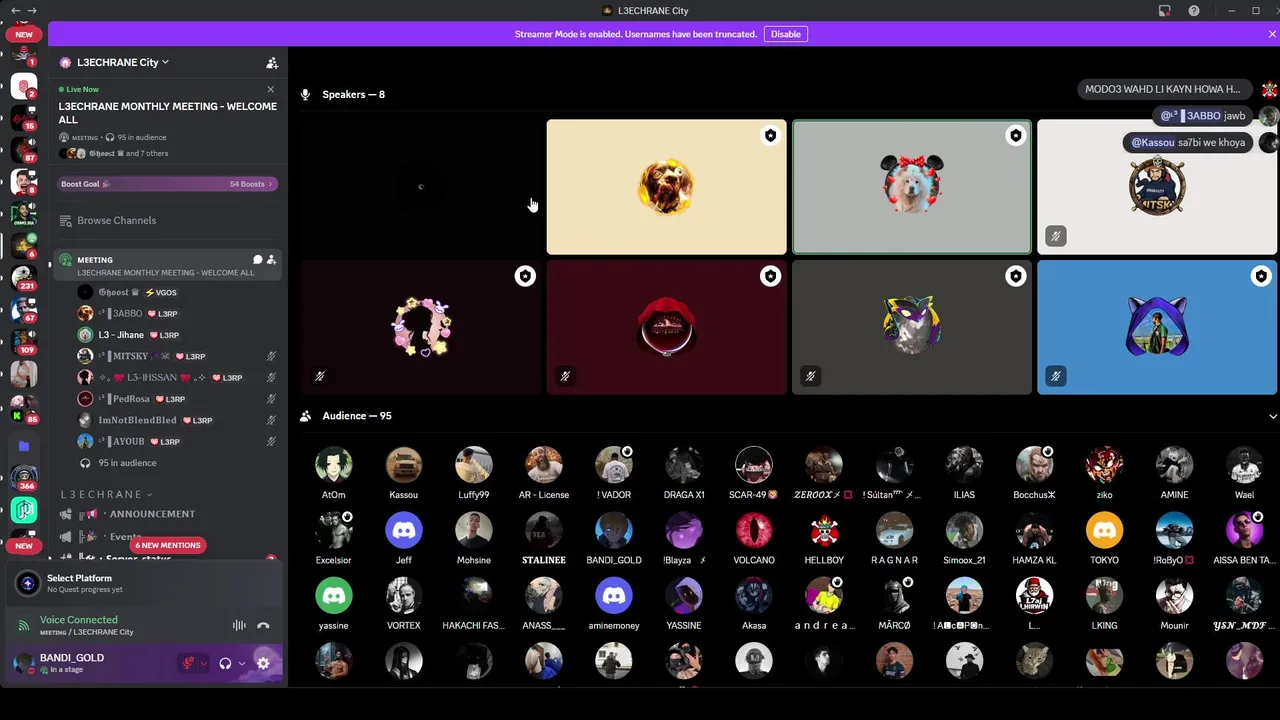Image resolution: width=1280 pixels, height=720 pixels.
Task: Toggle microphone mute in user panel
Action: [x=187, y=663]
